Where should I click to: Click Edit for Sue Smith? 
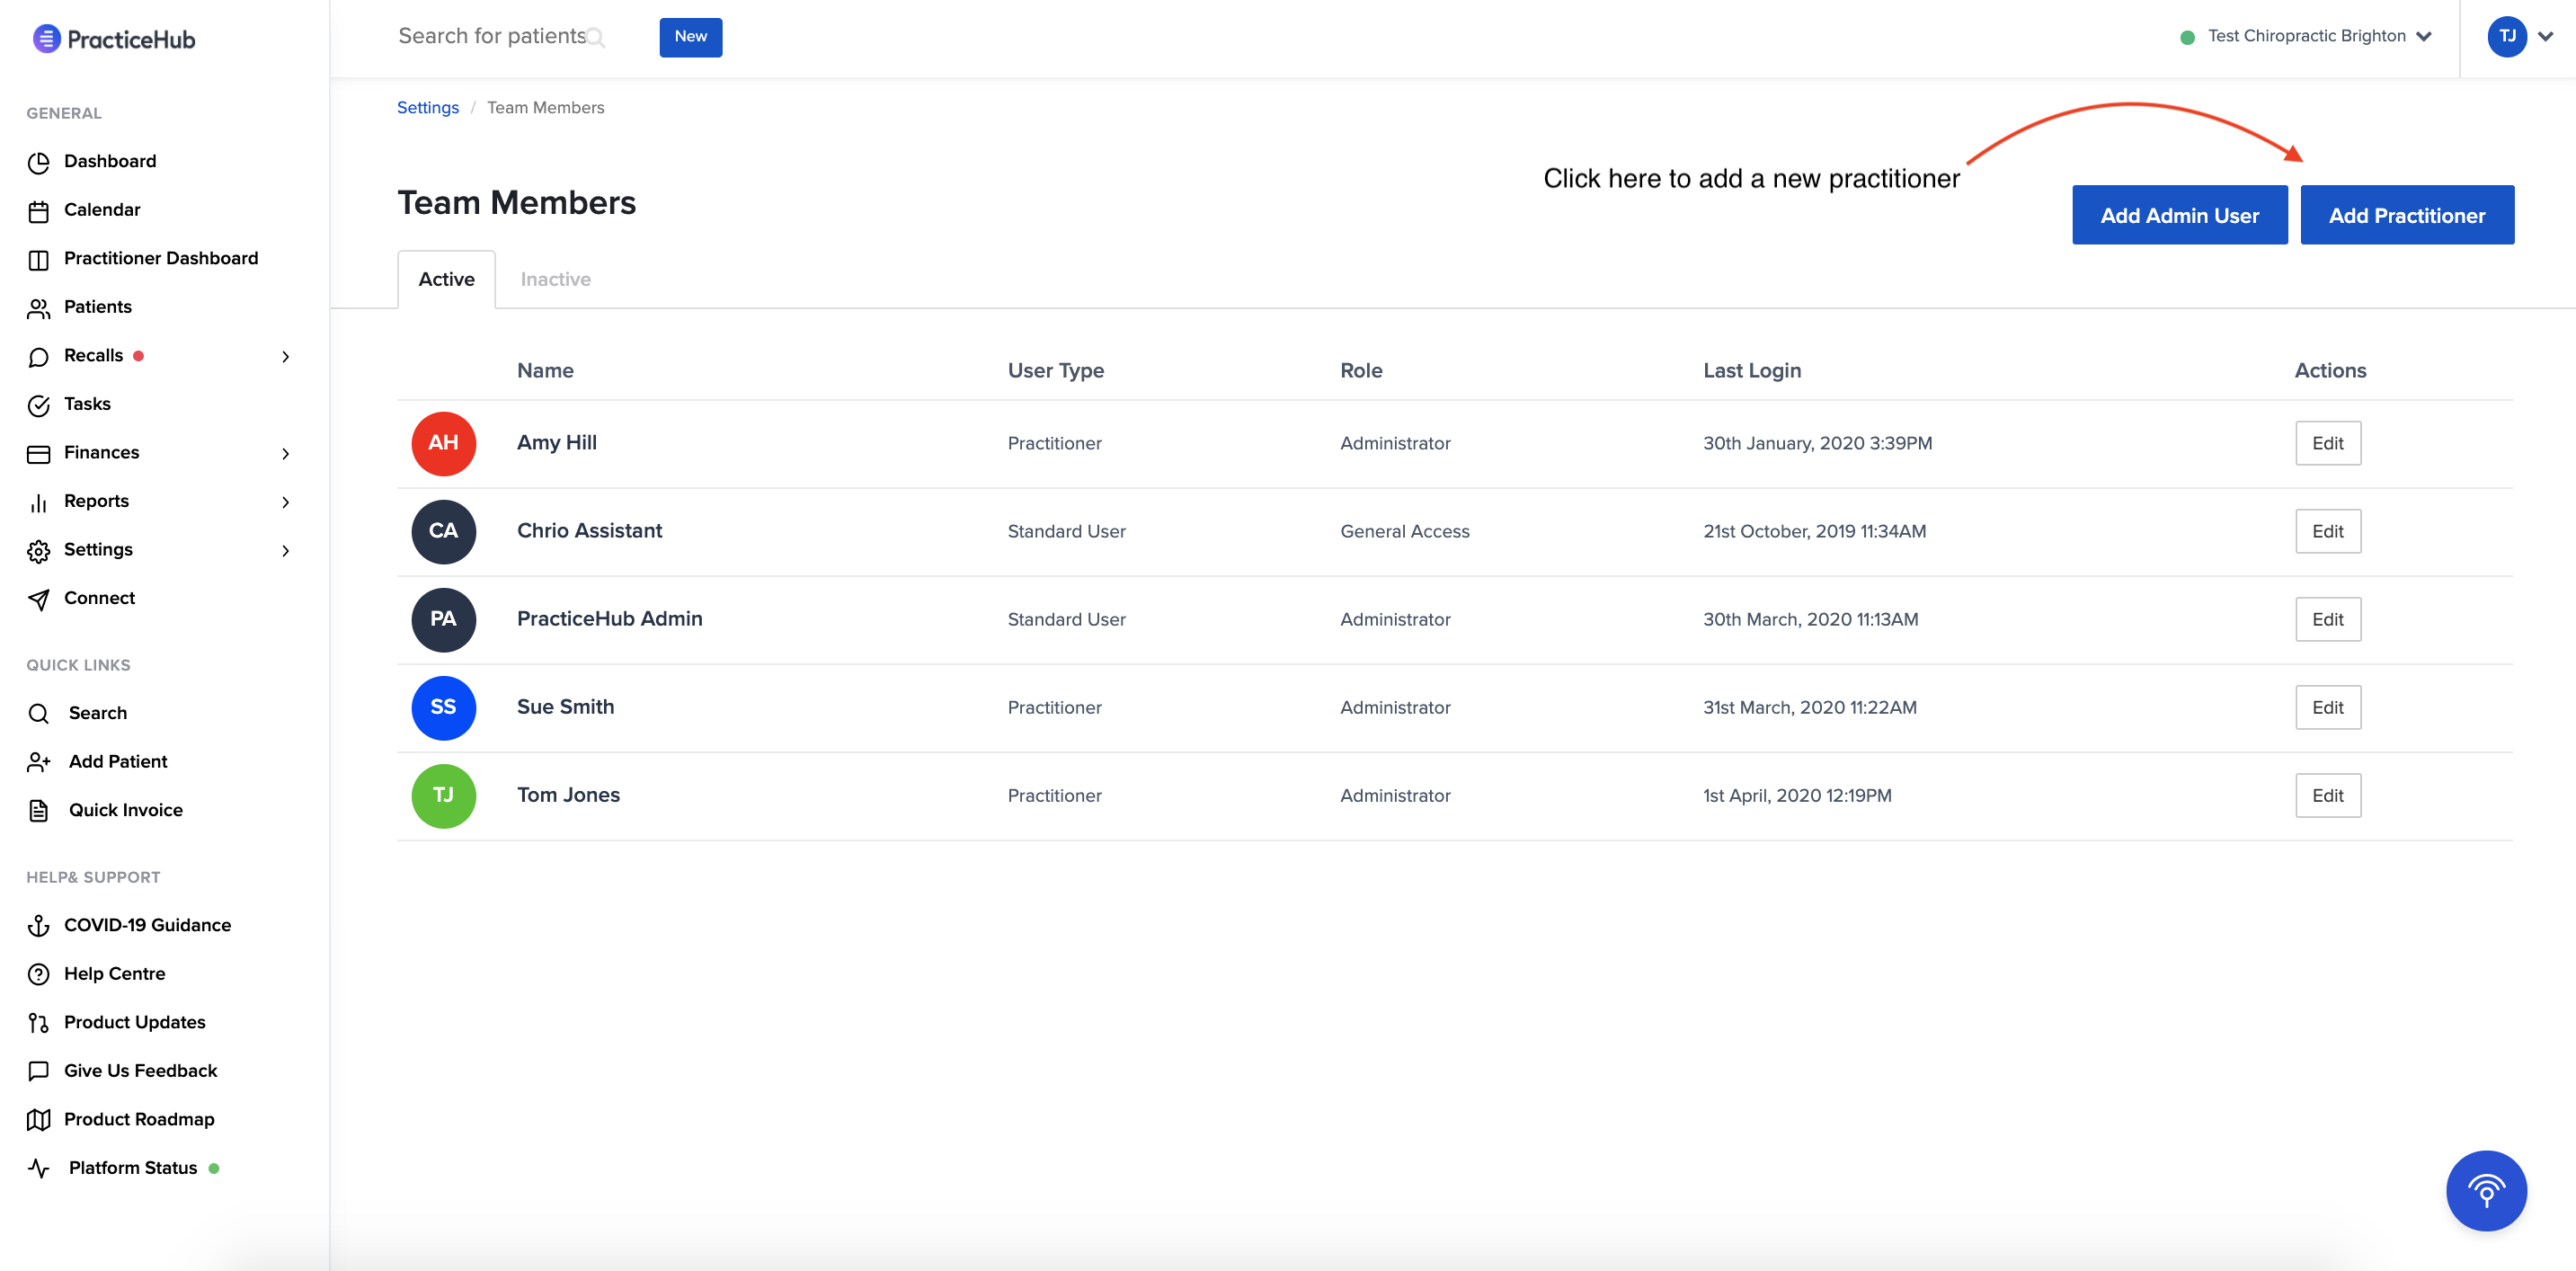click(x=2327, y=707)
